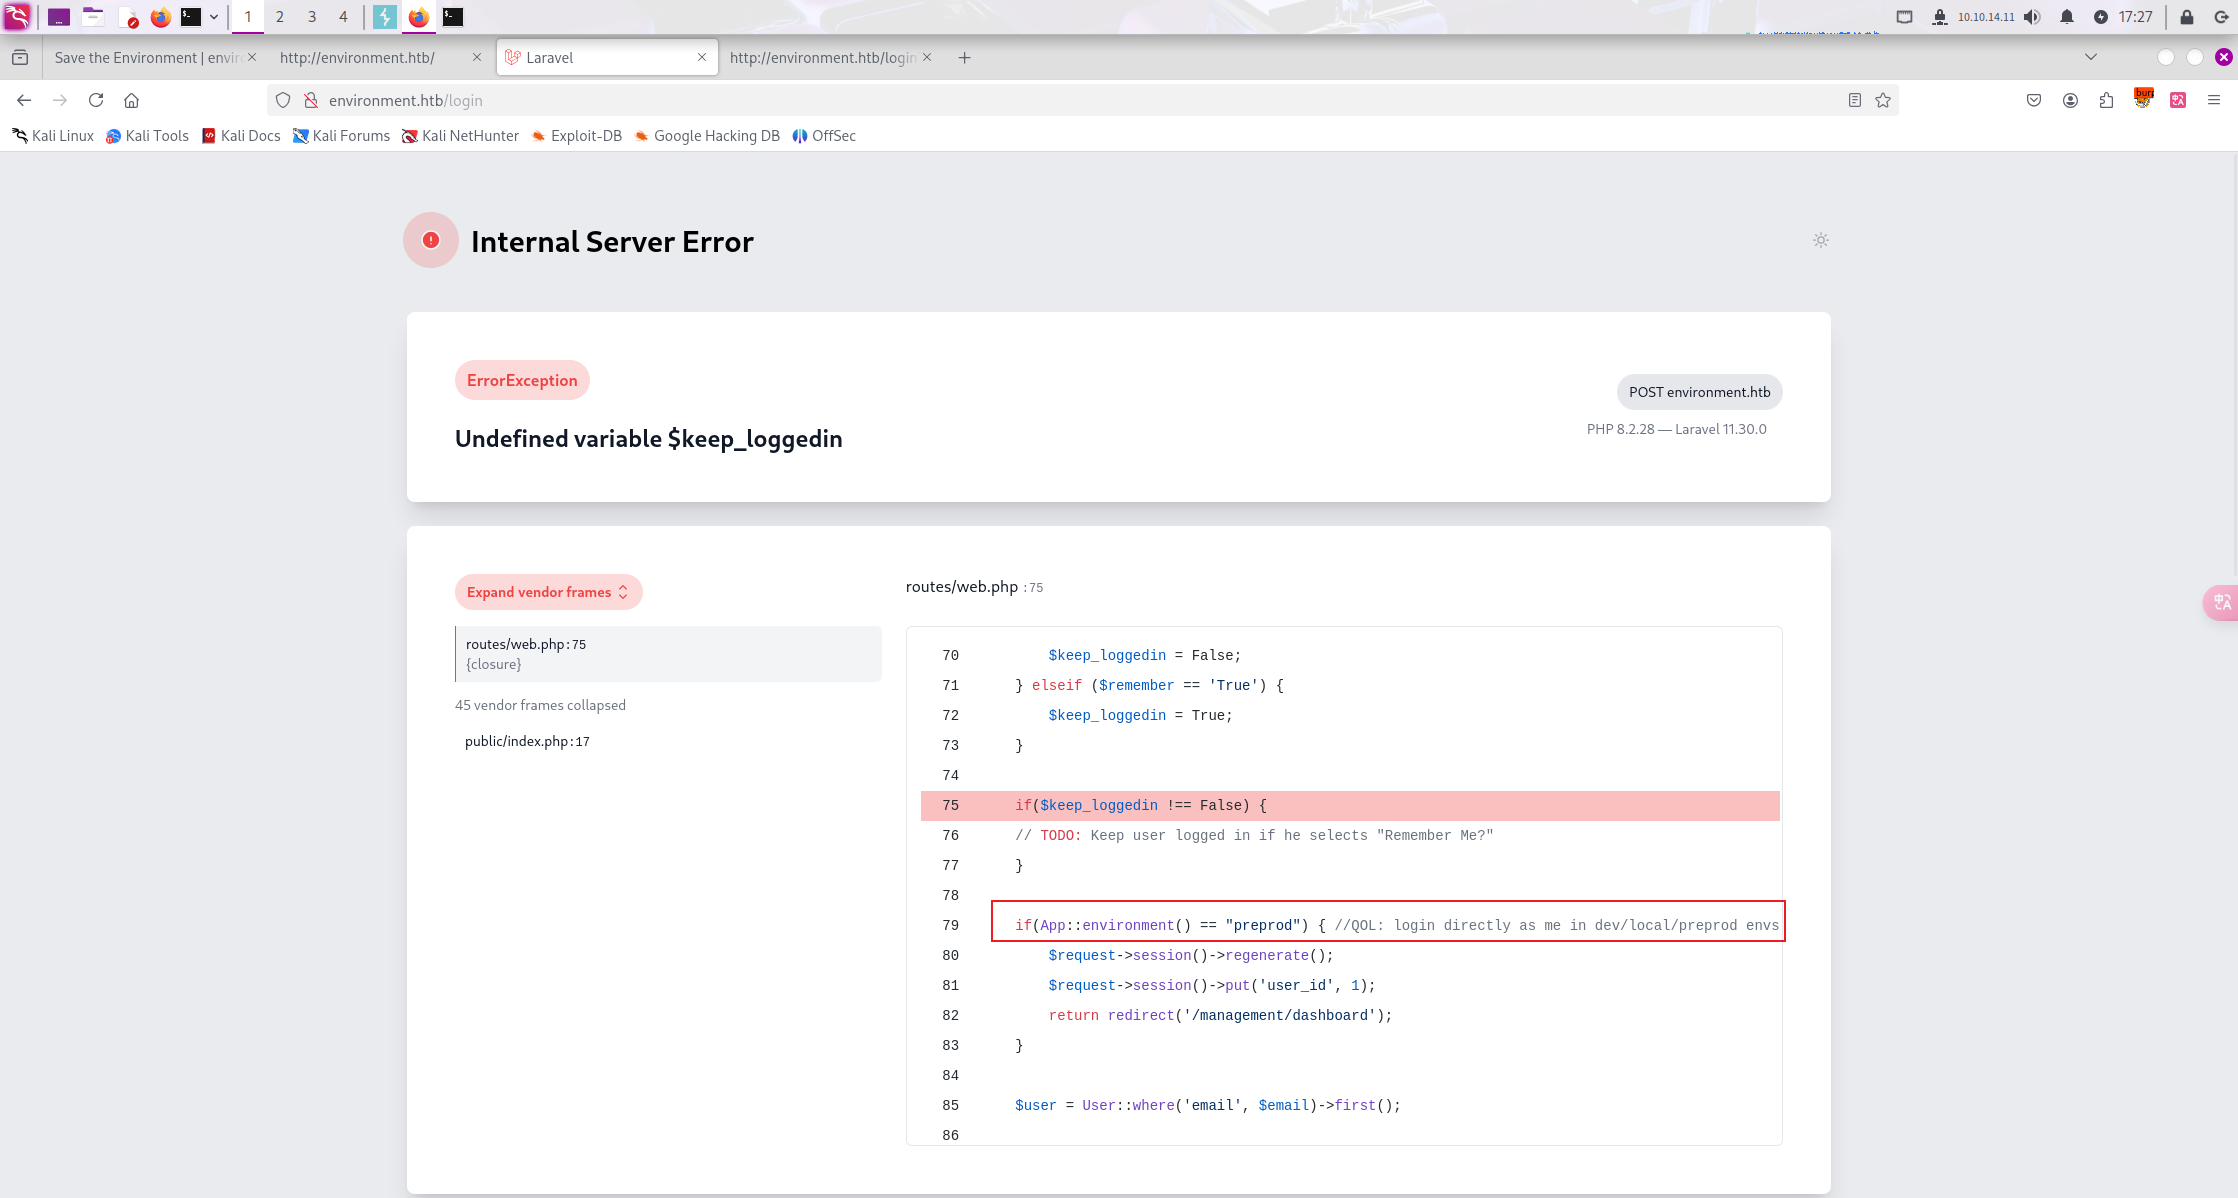2238x1198 pixels.
Task: Click 45 vendor frames collapsed text
Action: (x=540, y=705)
